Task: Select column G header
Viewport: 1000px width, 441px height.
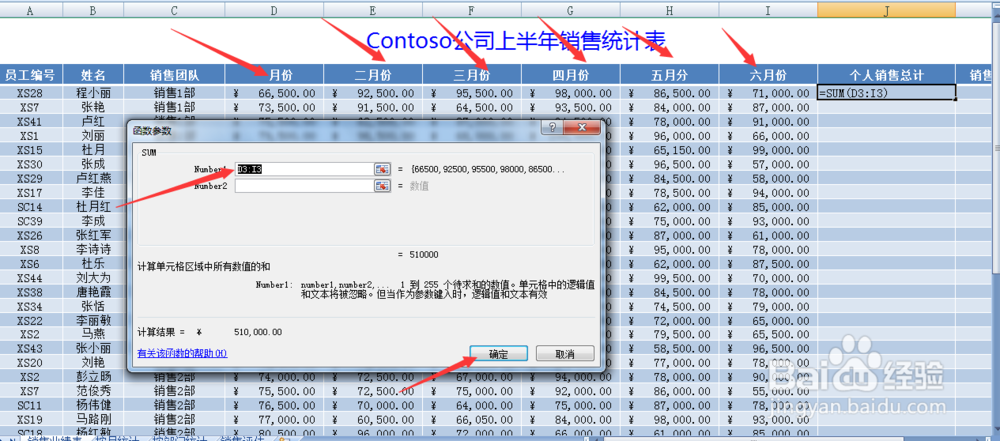Action: [x=570, y=10]
